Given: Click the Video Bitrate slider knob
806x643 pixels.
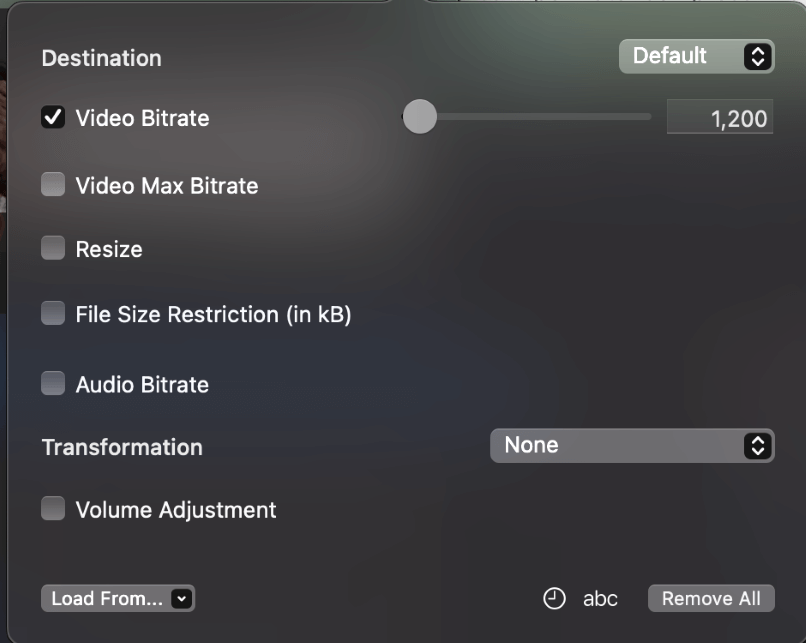Looking at the screenshot, I should coord(419,117).
